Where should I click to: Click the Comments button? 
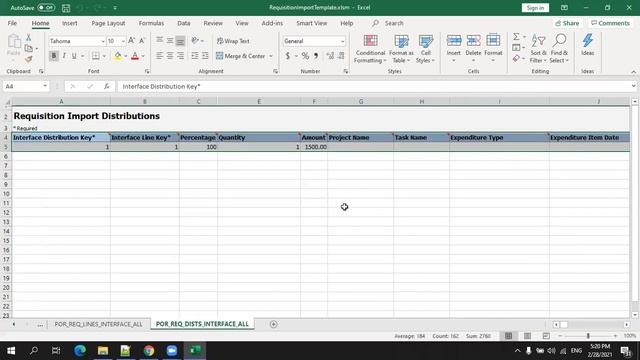[610, 23]
